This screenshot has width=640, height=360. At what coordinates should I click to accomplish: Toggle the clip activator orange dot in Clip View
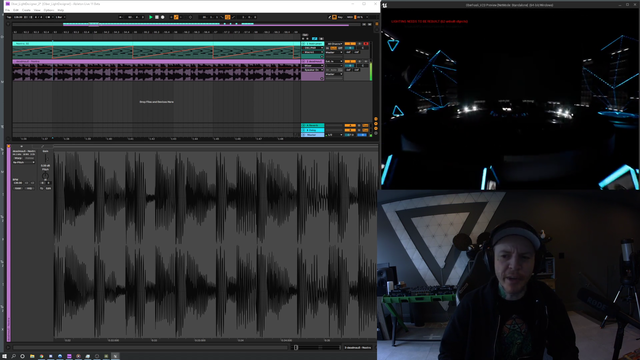click(x=9, y=146)
